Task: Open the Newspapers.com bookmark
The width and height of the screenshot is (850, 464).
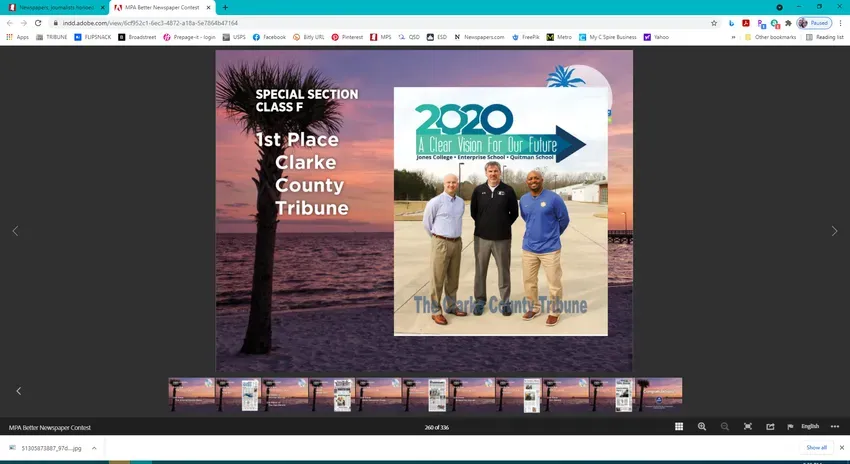Action: [482, 37]
